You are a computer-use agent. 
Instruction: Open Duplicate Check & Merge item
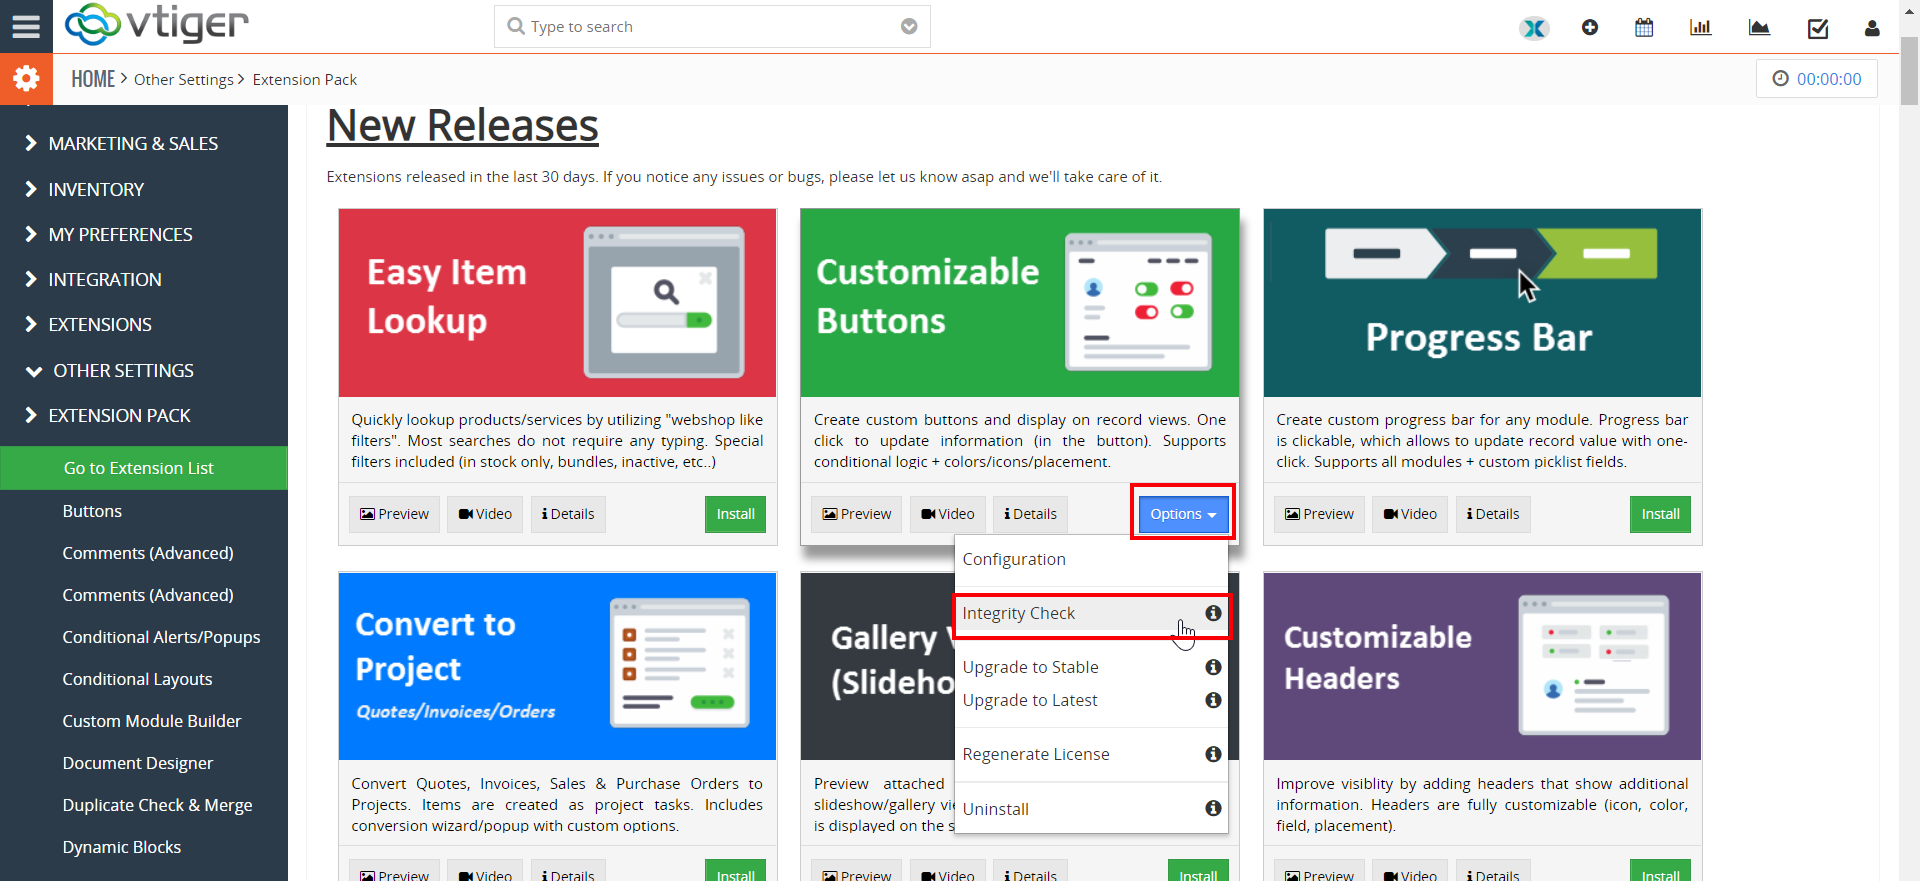[157, 805]
